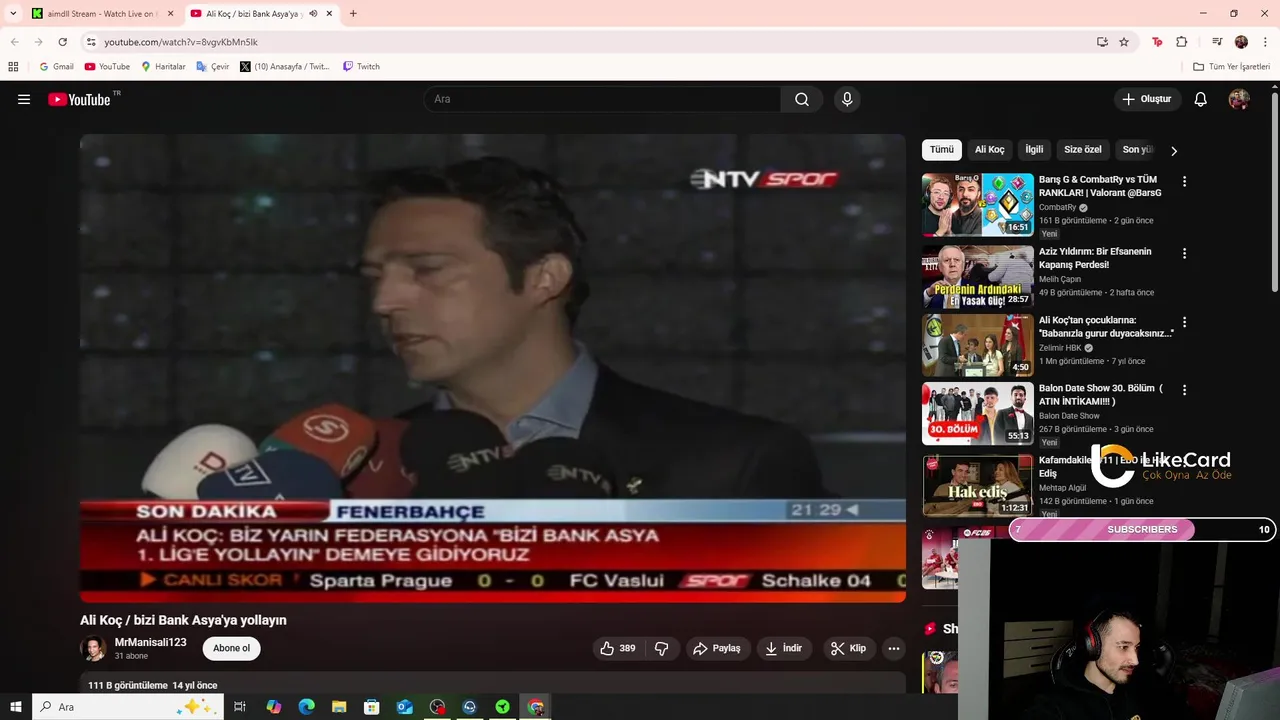Open MrManisali123 channel link

click(150, 642)
